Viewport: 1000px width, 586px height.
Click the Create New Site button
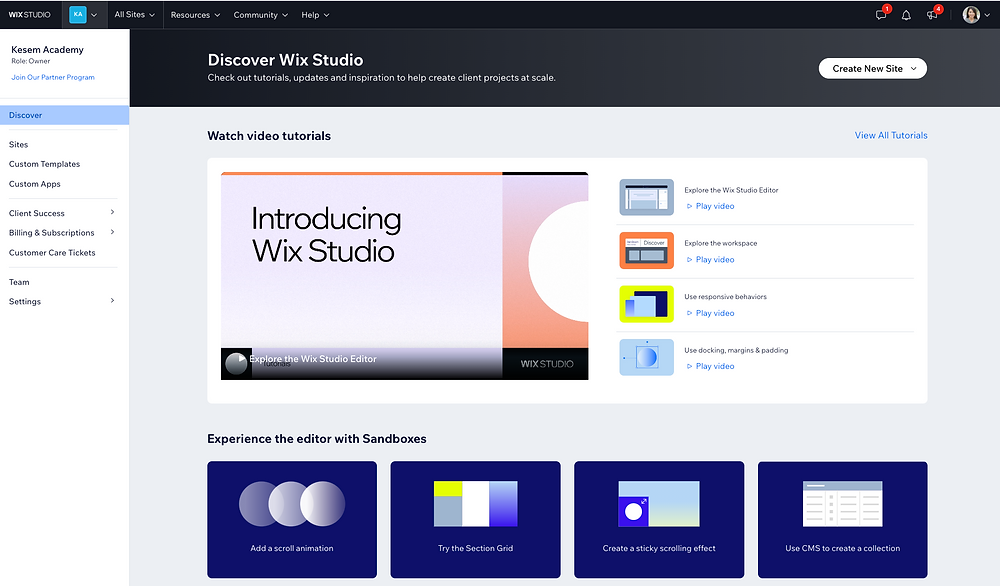(x=872, y=68)
